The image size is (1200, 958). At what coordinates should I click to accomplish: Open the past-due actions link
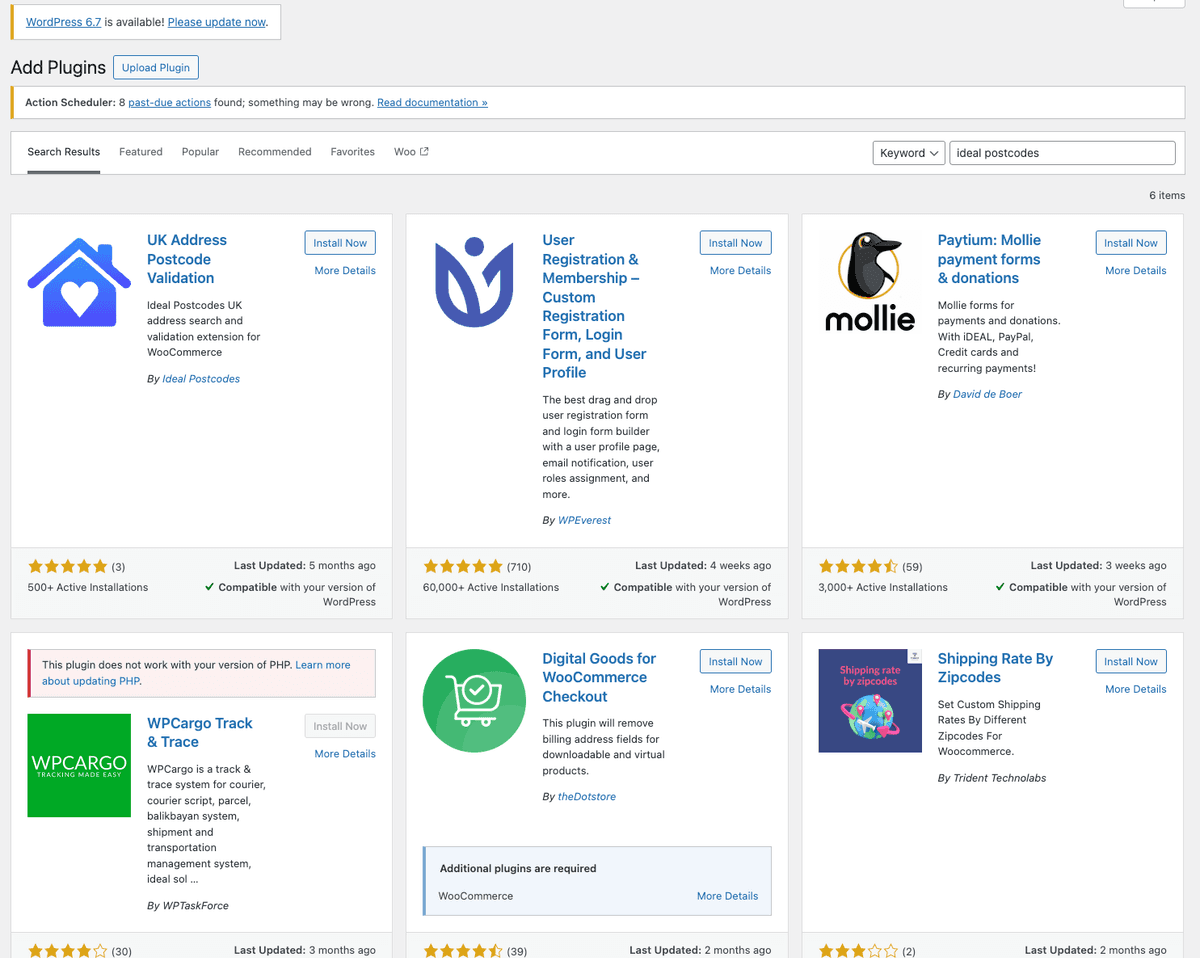click(169, 103)
